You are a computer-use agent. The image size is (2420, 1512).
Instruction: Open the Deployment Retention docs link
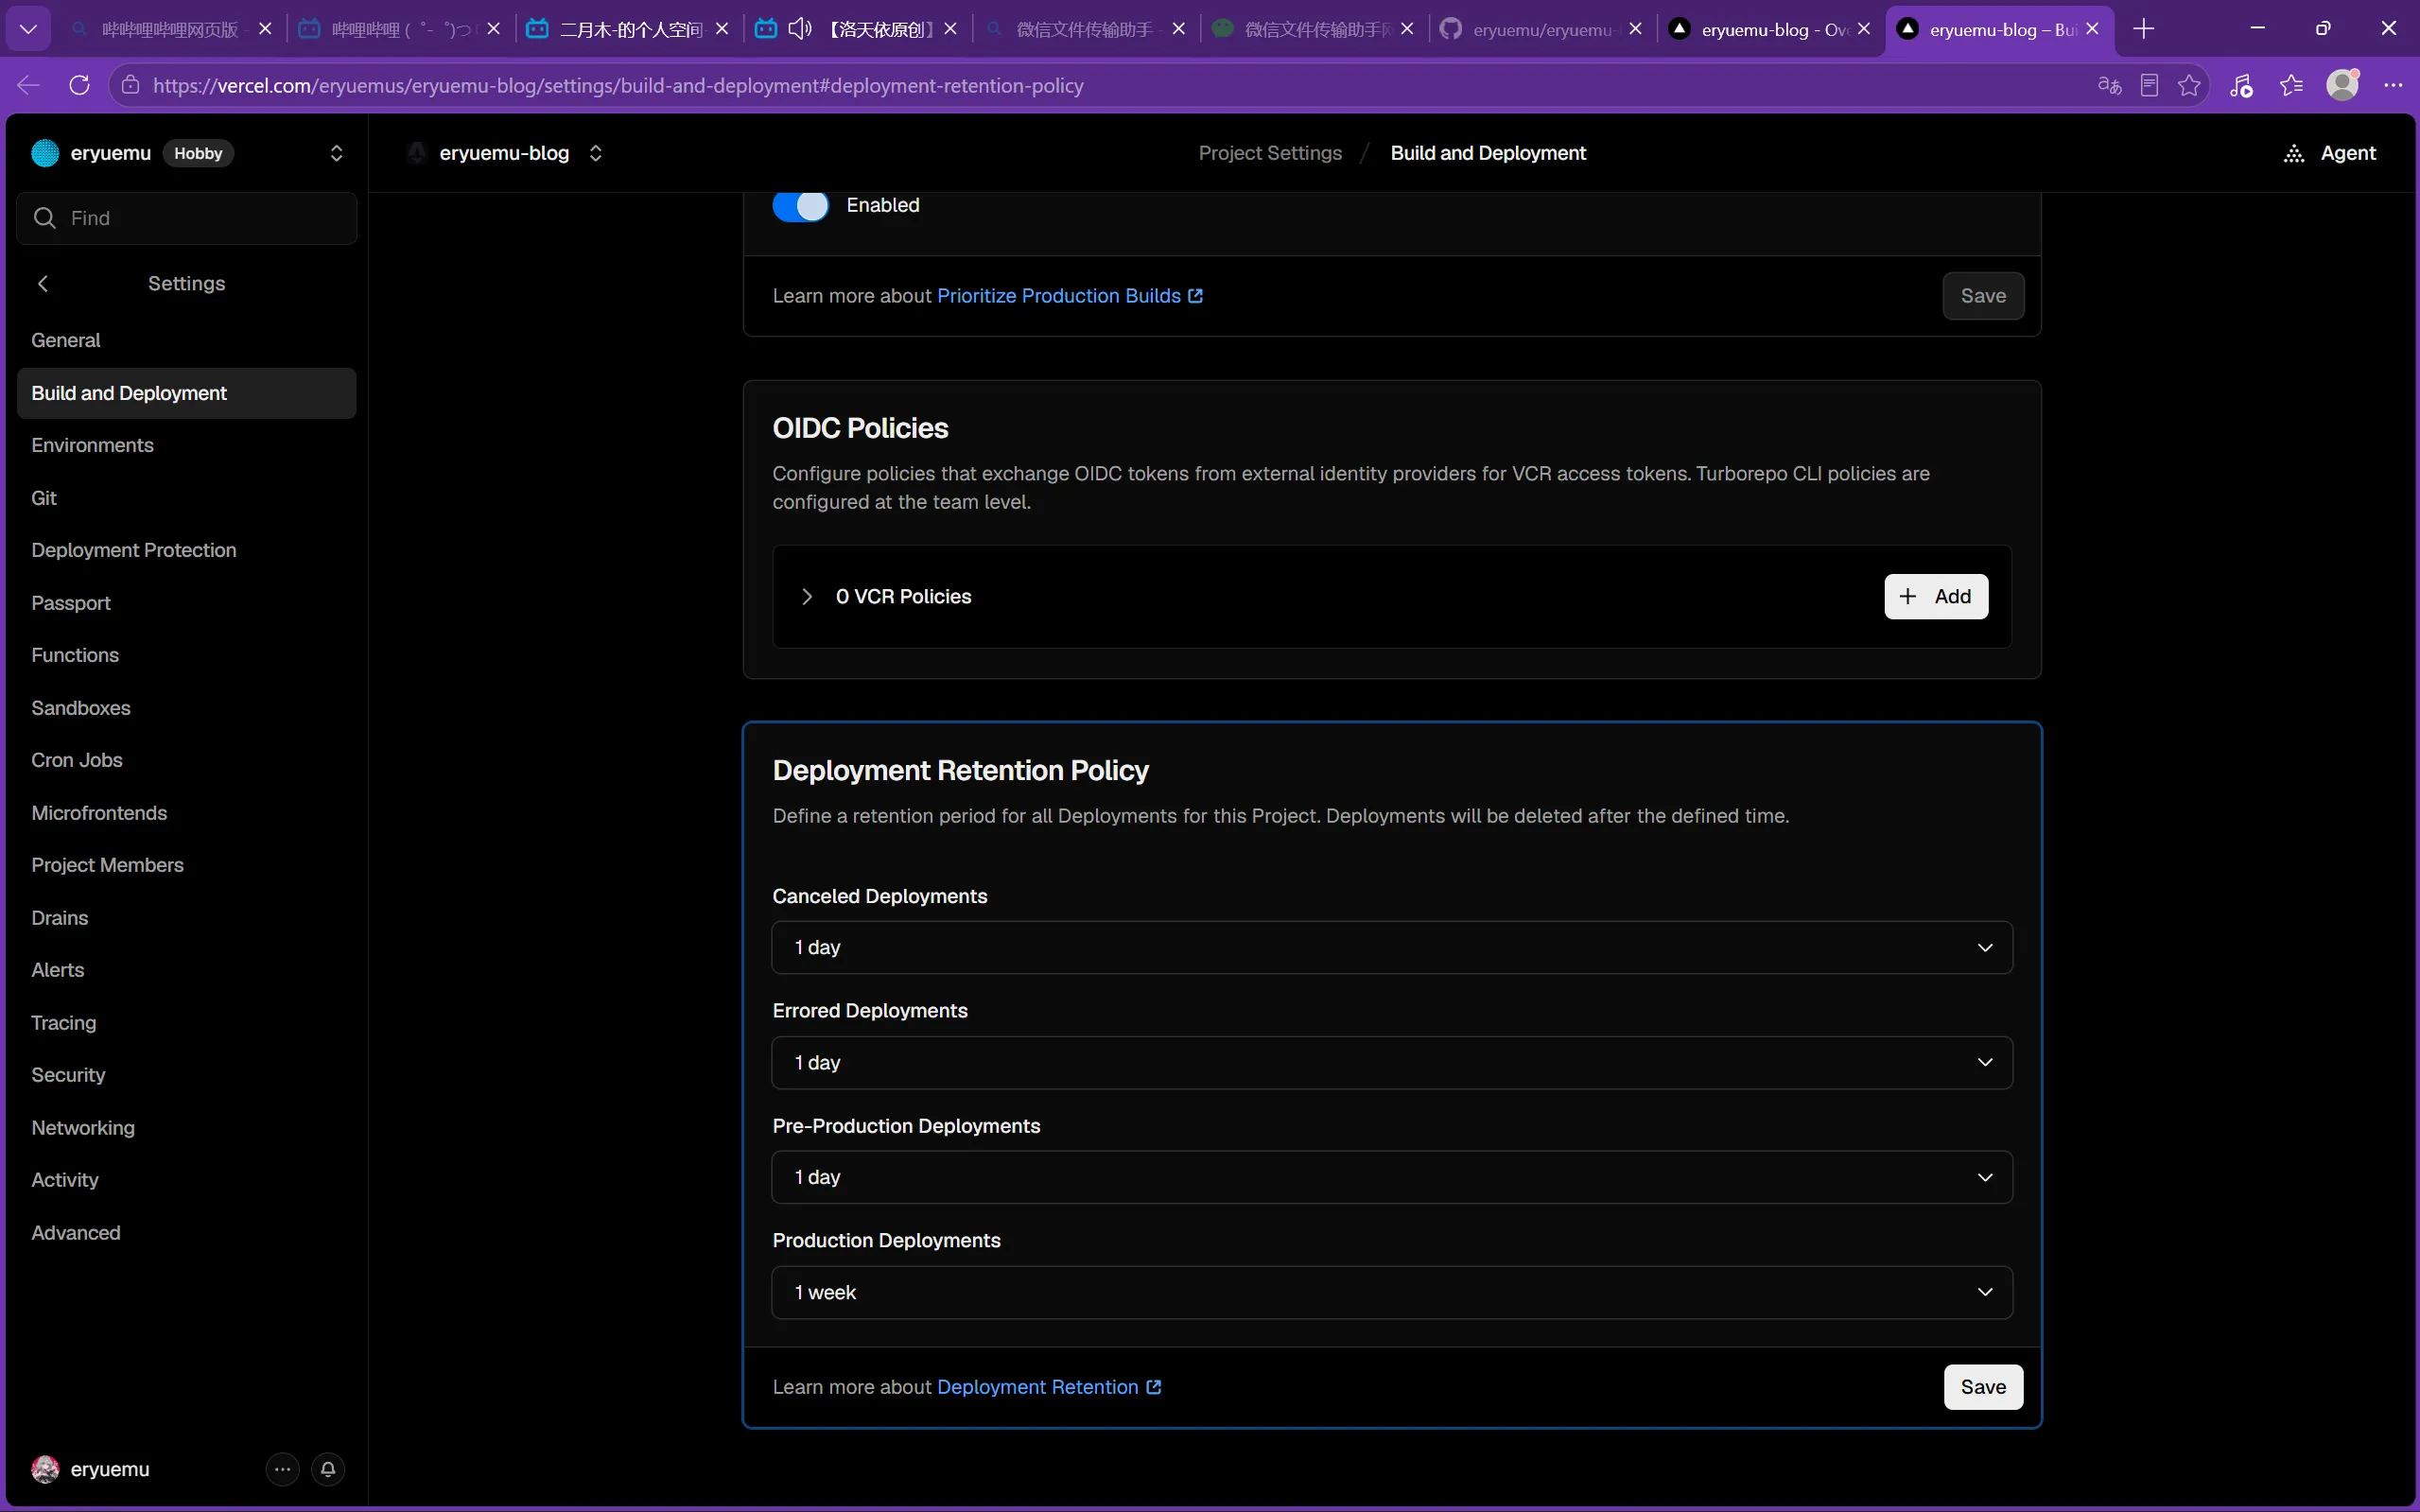pos(1049,1387)
